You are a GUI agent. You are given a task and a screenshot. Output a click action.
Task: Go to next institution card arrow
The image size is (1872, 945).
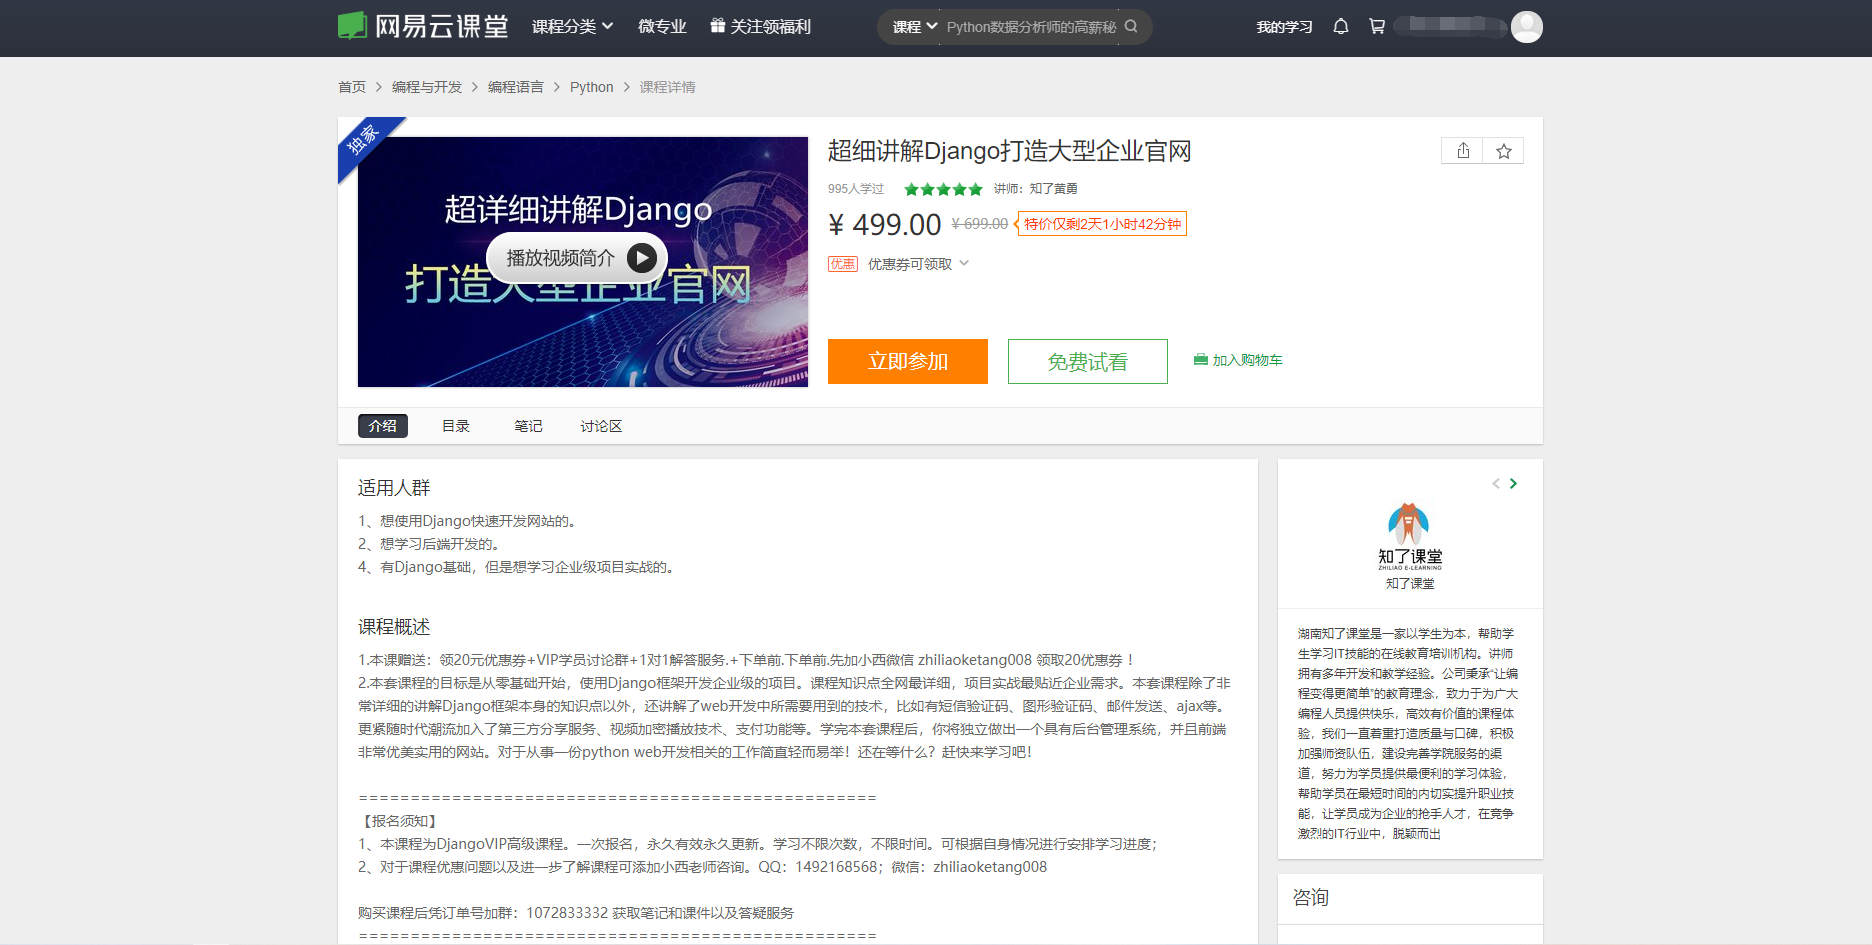point(1513,484)
